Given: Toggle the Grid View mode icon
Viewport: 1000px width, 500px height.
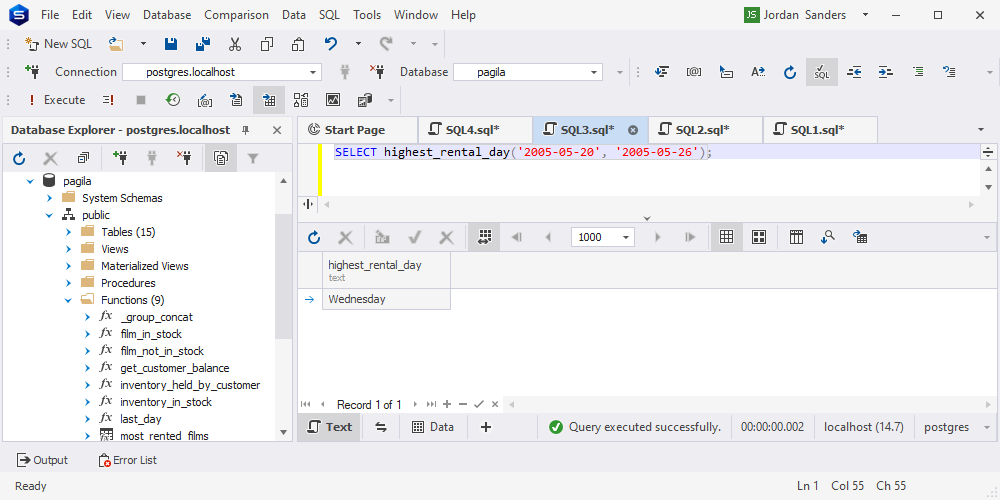Looking at the screenshot, I should [x=726, y=237].
